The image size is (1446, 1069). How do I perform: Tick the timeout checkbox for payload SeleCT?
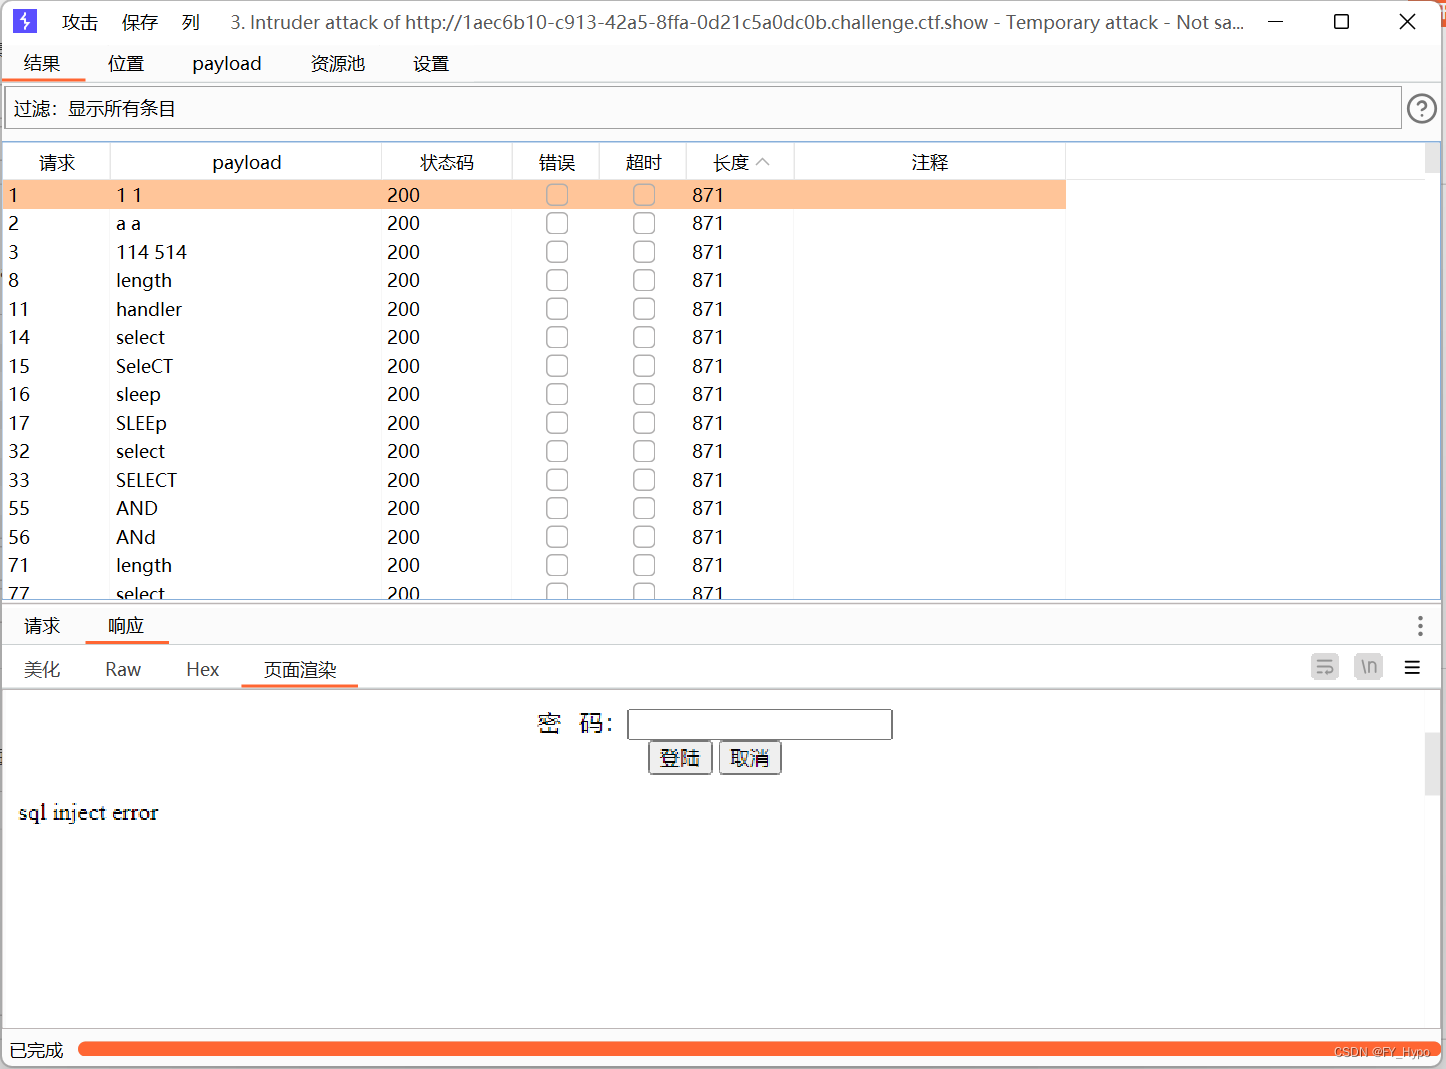pos(644,366)
